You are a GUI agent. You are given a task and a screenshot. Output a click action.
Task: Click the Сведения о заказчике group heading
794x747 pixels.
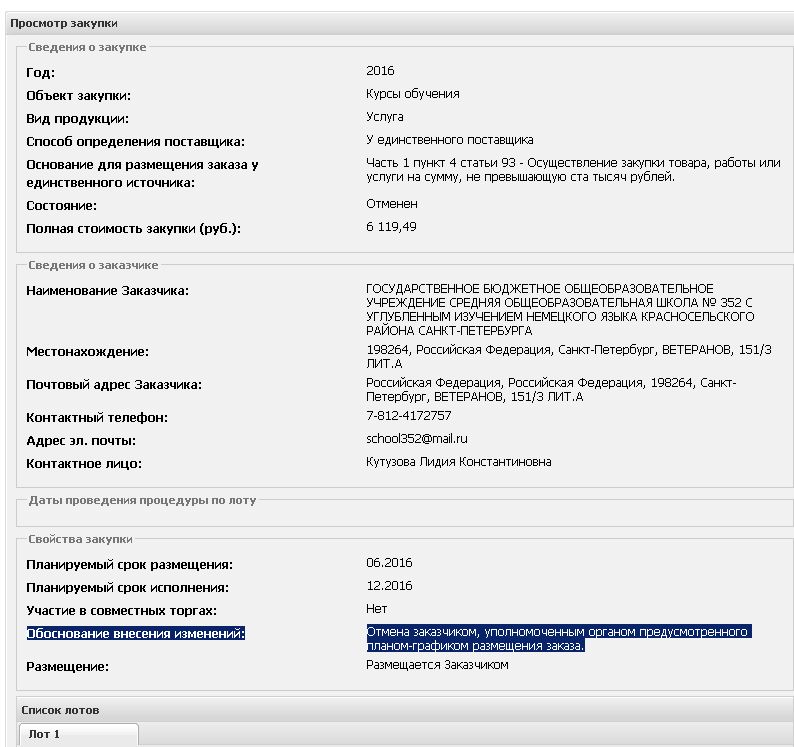tap(93, 265)
